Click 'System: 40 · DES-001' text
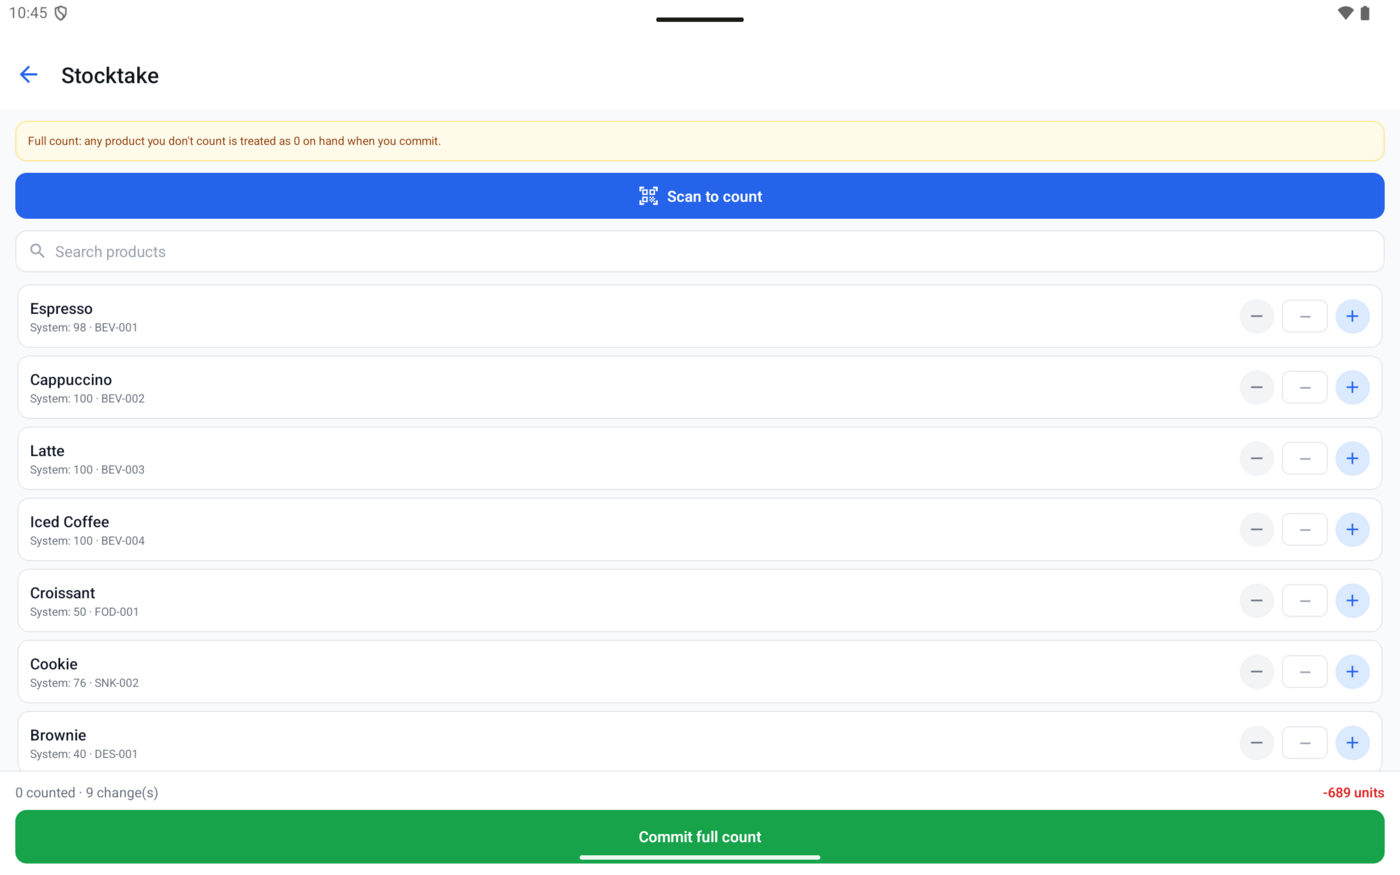The height and width of the screenshot is (875, 1400). pyautogui.click(x=84, y=754)
